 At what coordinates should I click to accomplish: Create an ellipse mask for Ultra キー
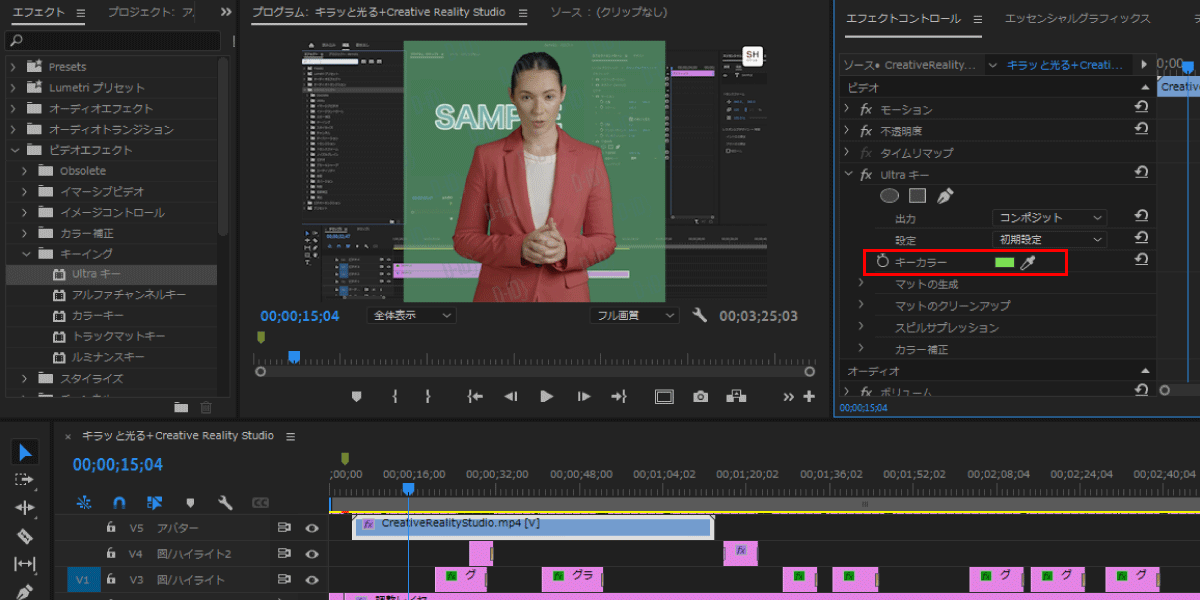tap(889, 196)
